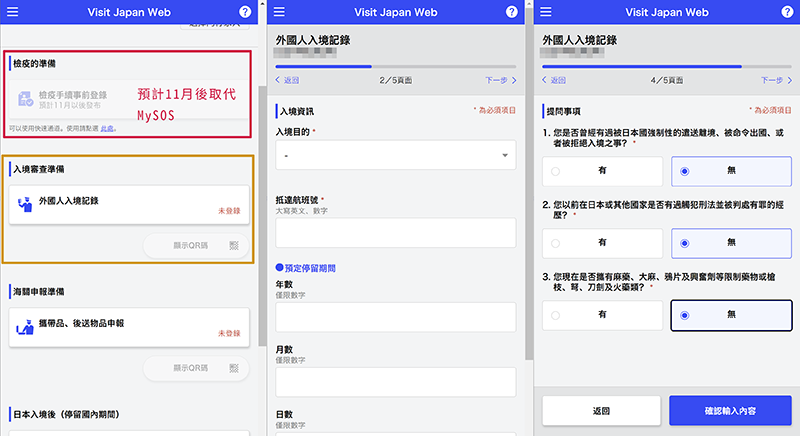The height and width of the screenshot is (436, 800).
Task: Select 有 for question 2 criminal record
Action: pos(602,243)
